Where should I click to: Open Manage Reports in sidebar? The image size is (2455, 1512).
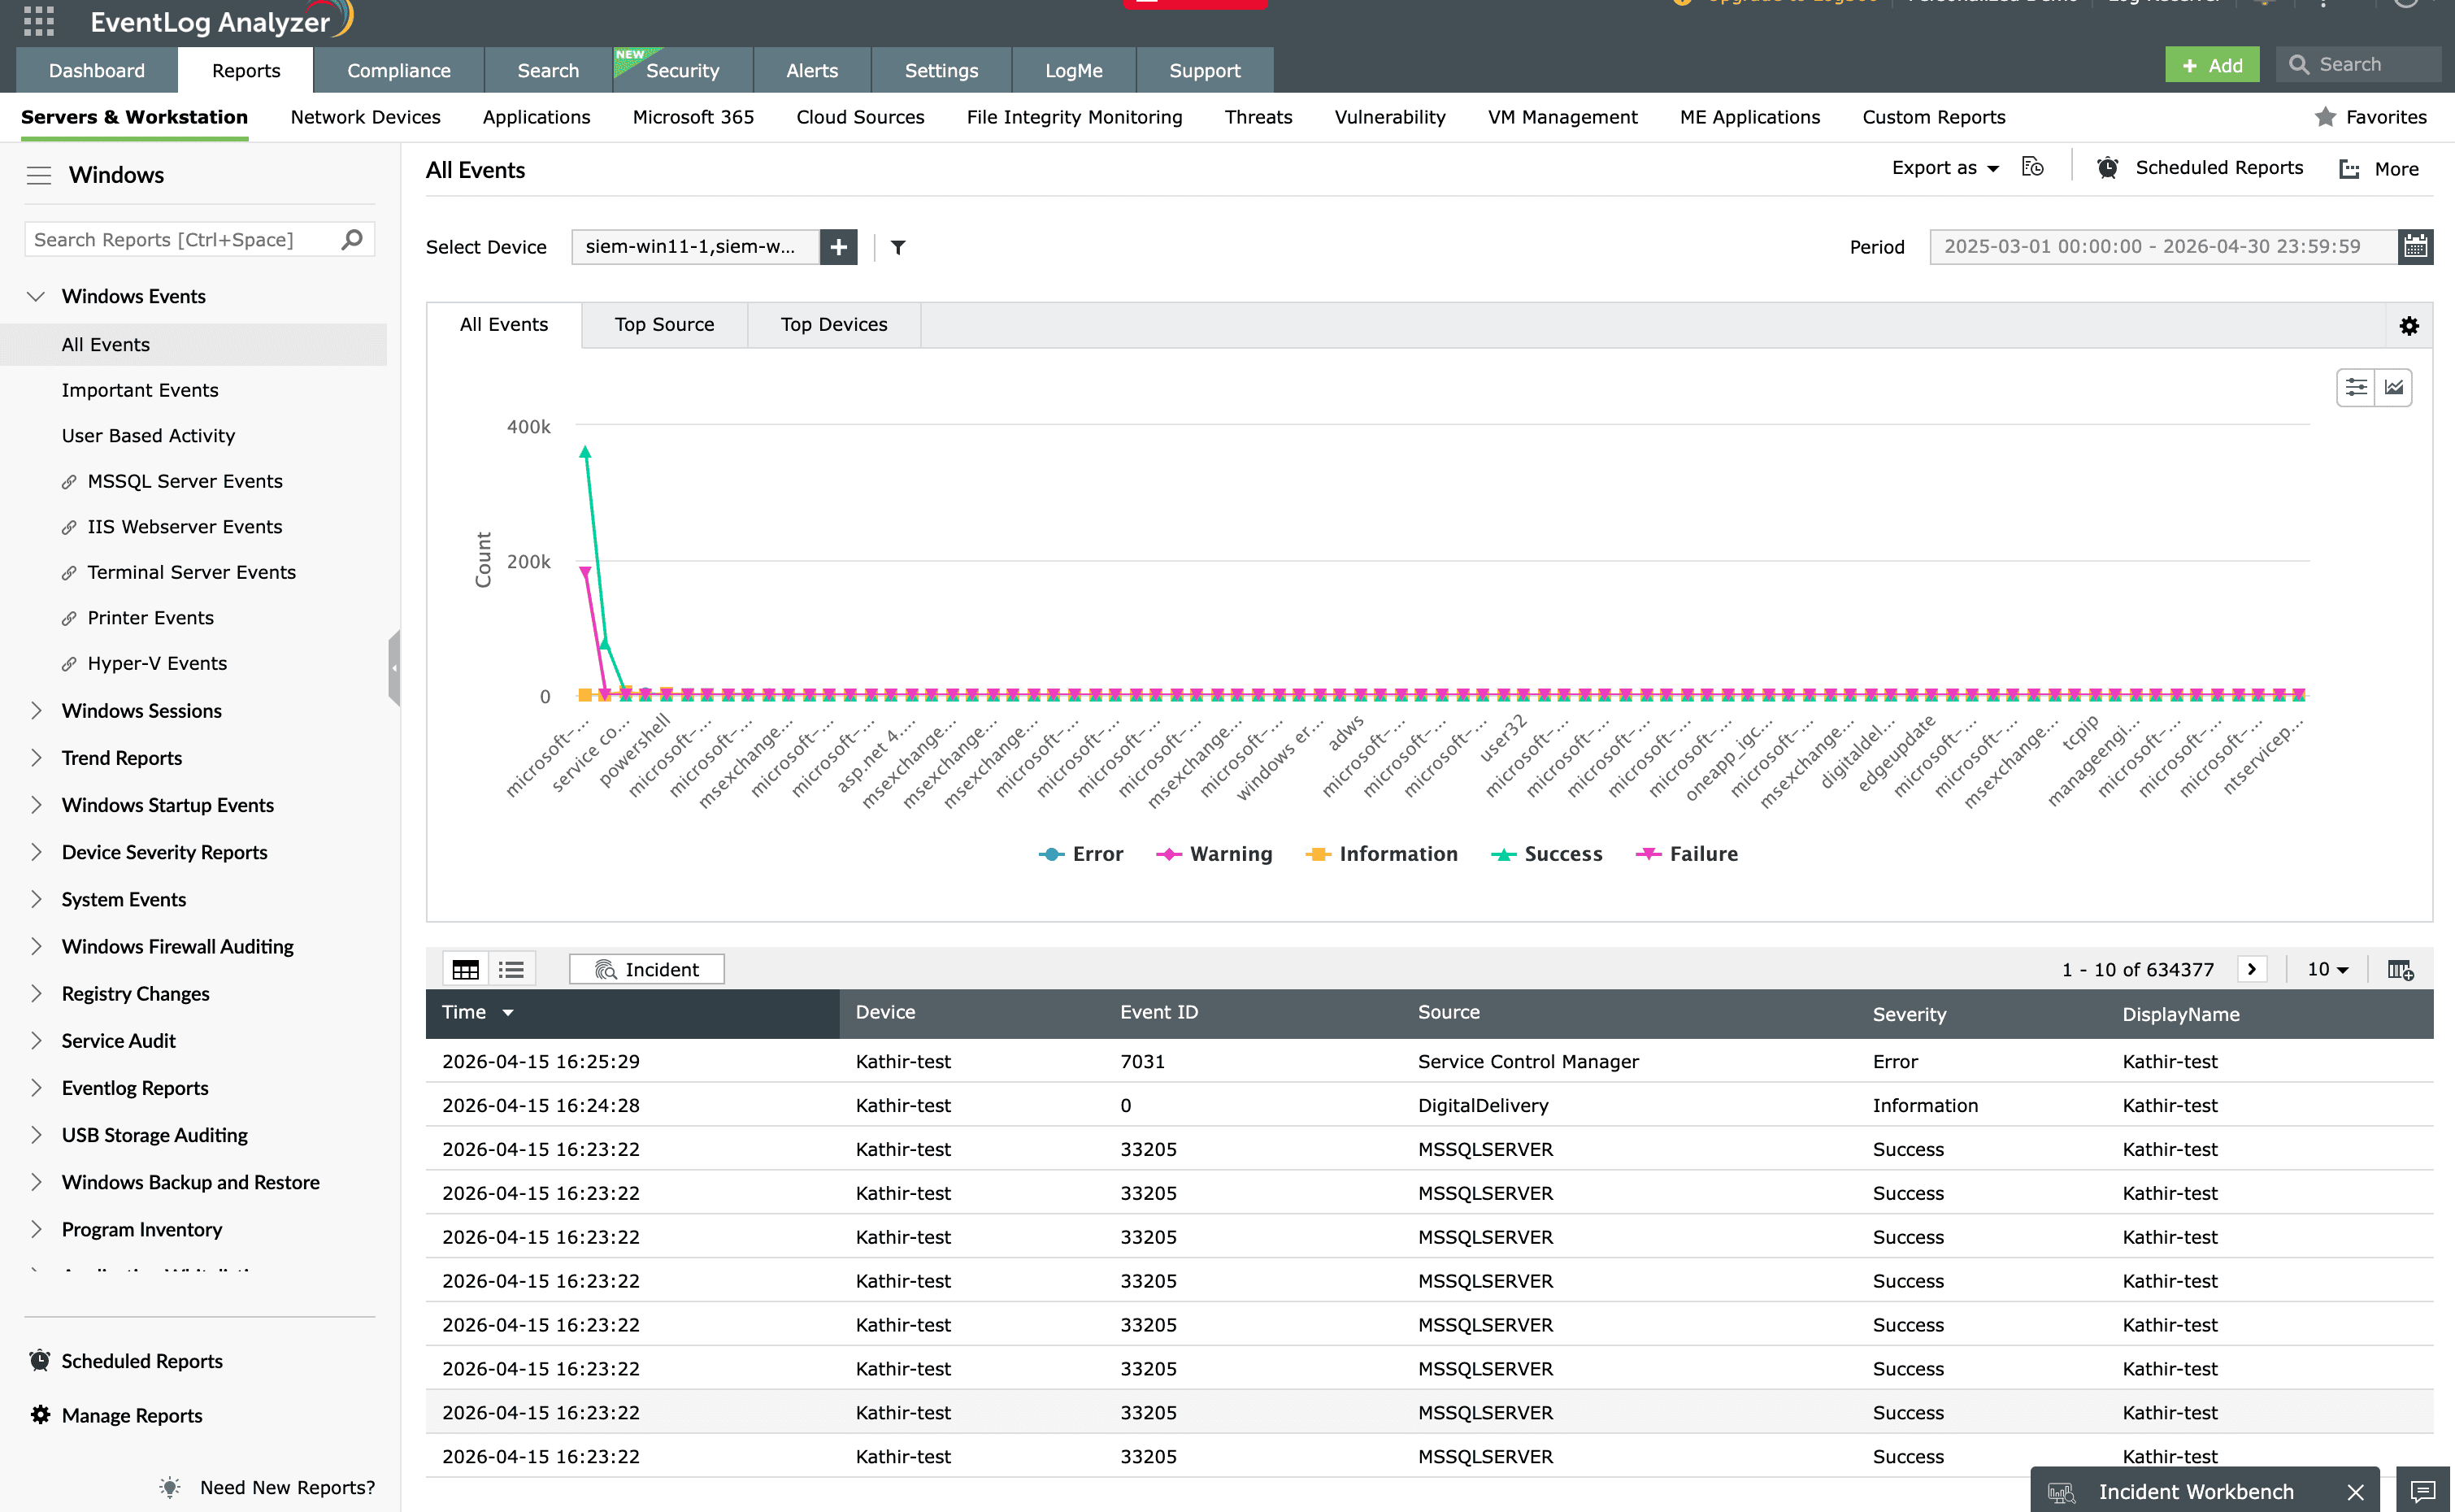coord(131,1415)
